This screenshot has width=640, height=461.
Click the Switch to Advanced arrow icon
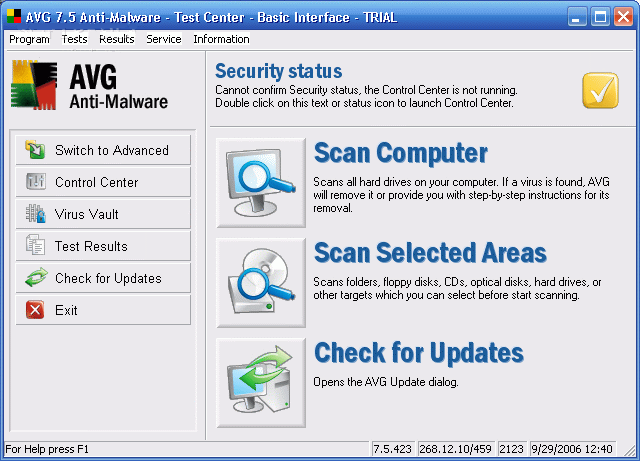[x=35, y=149]
